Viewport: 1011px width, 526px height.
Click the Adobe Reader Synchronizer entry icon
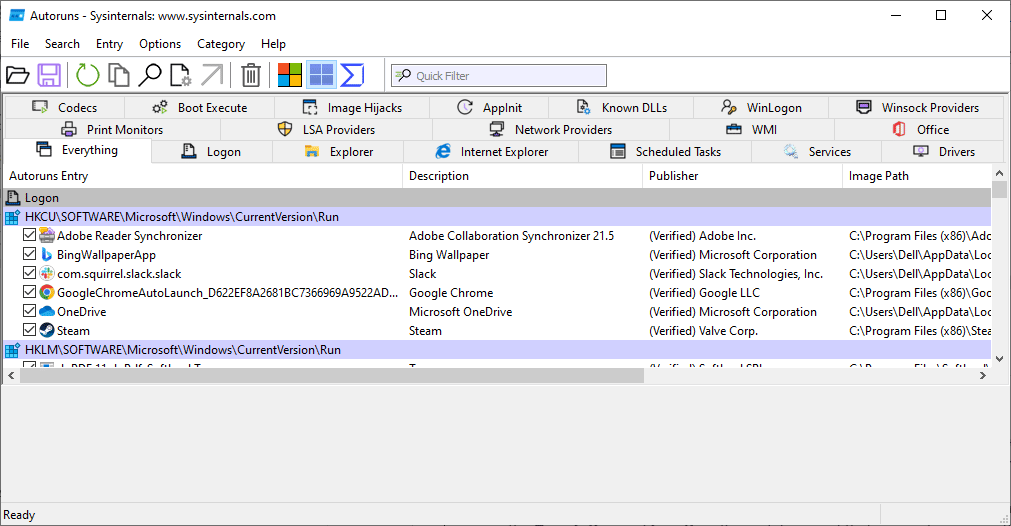coord(46,235)
